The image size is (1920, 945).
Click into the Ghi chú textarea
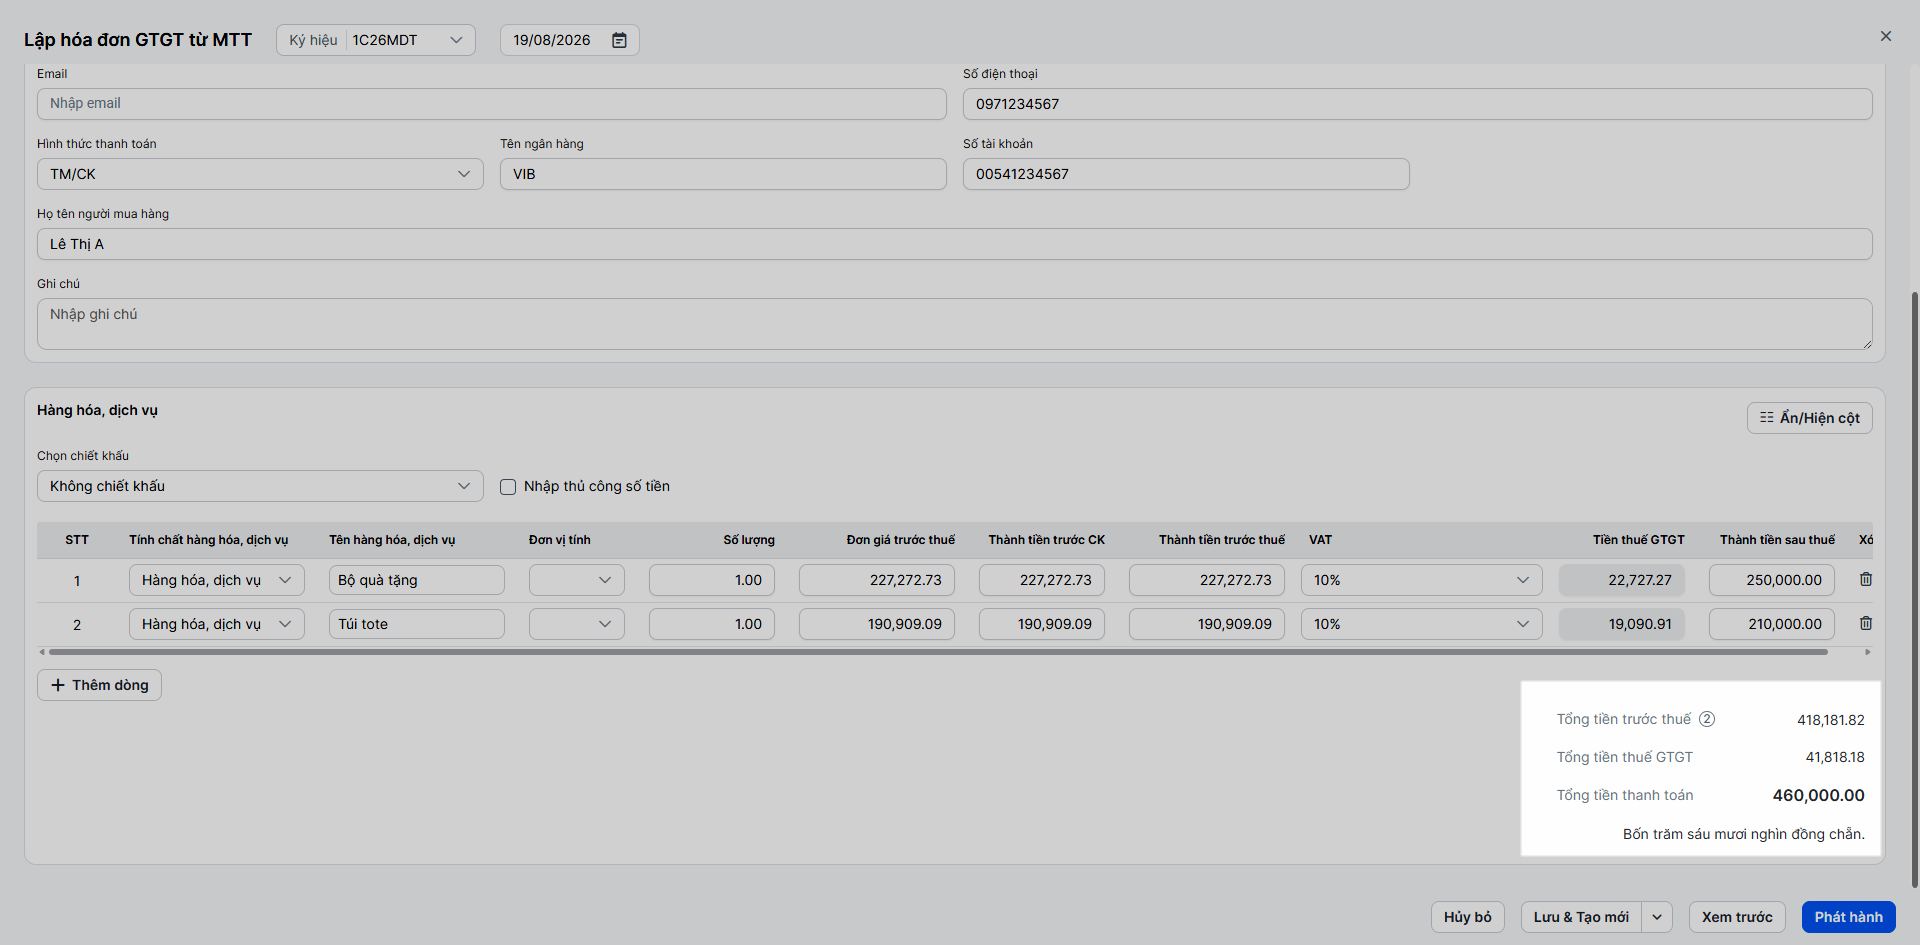pos(954,324)
